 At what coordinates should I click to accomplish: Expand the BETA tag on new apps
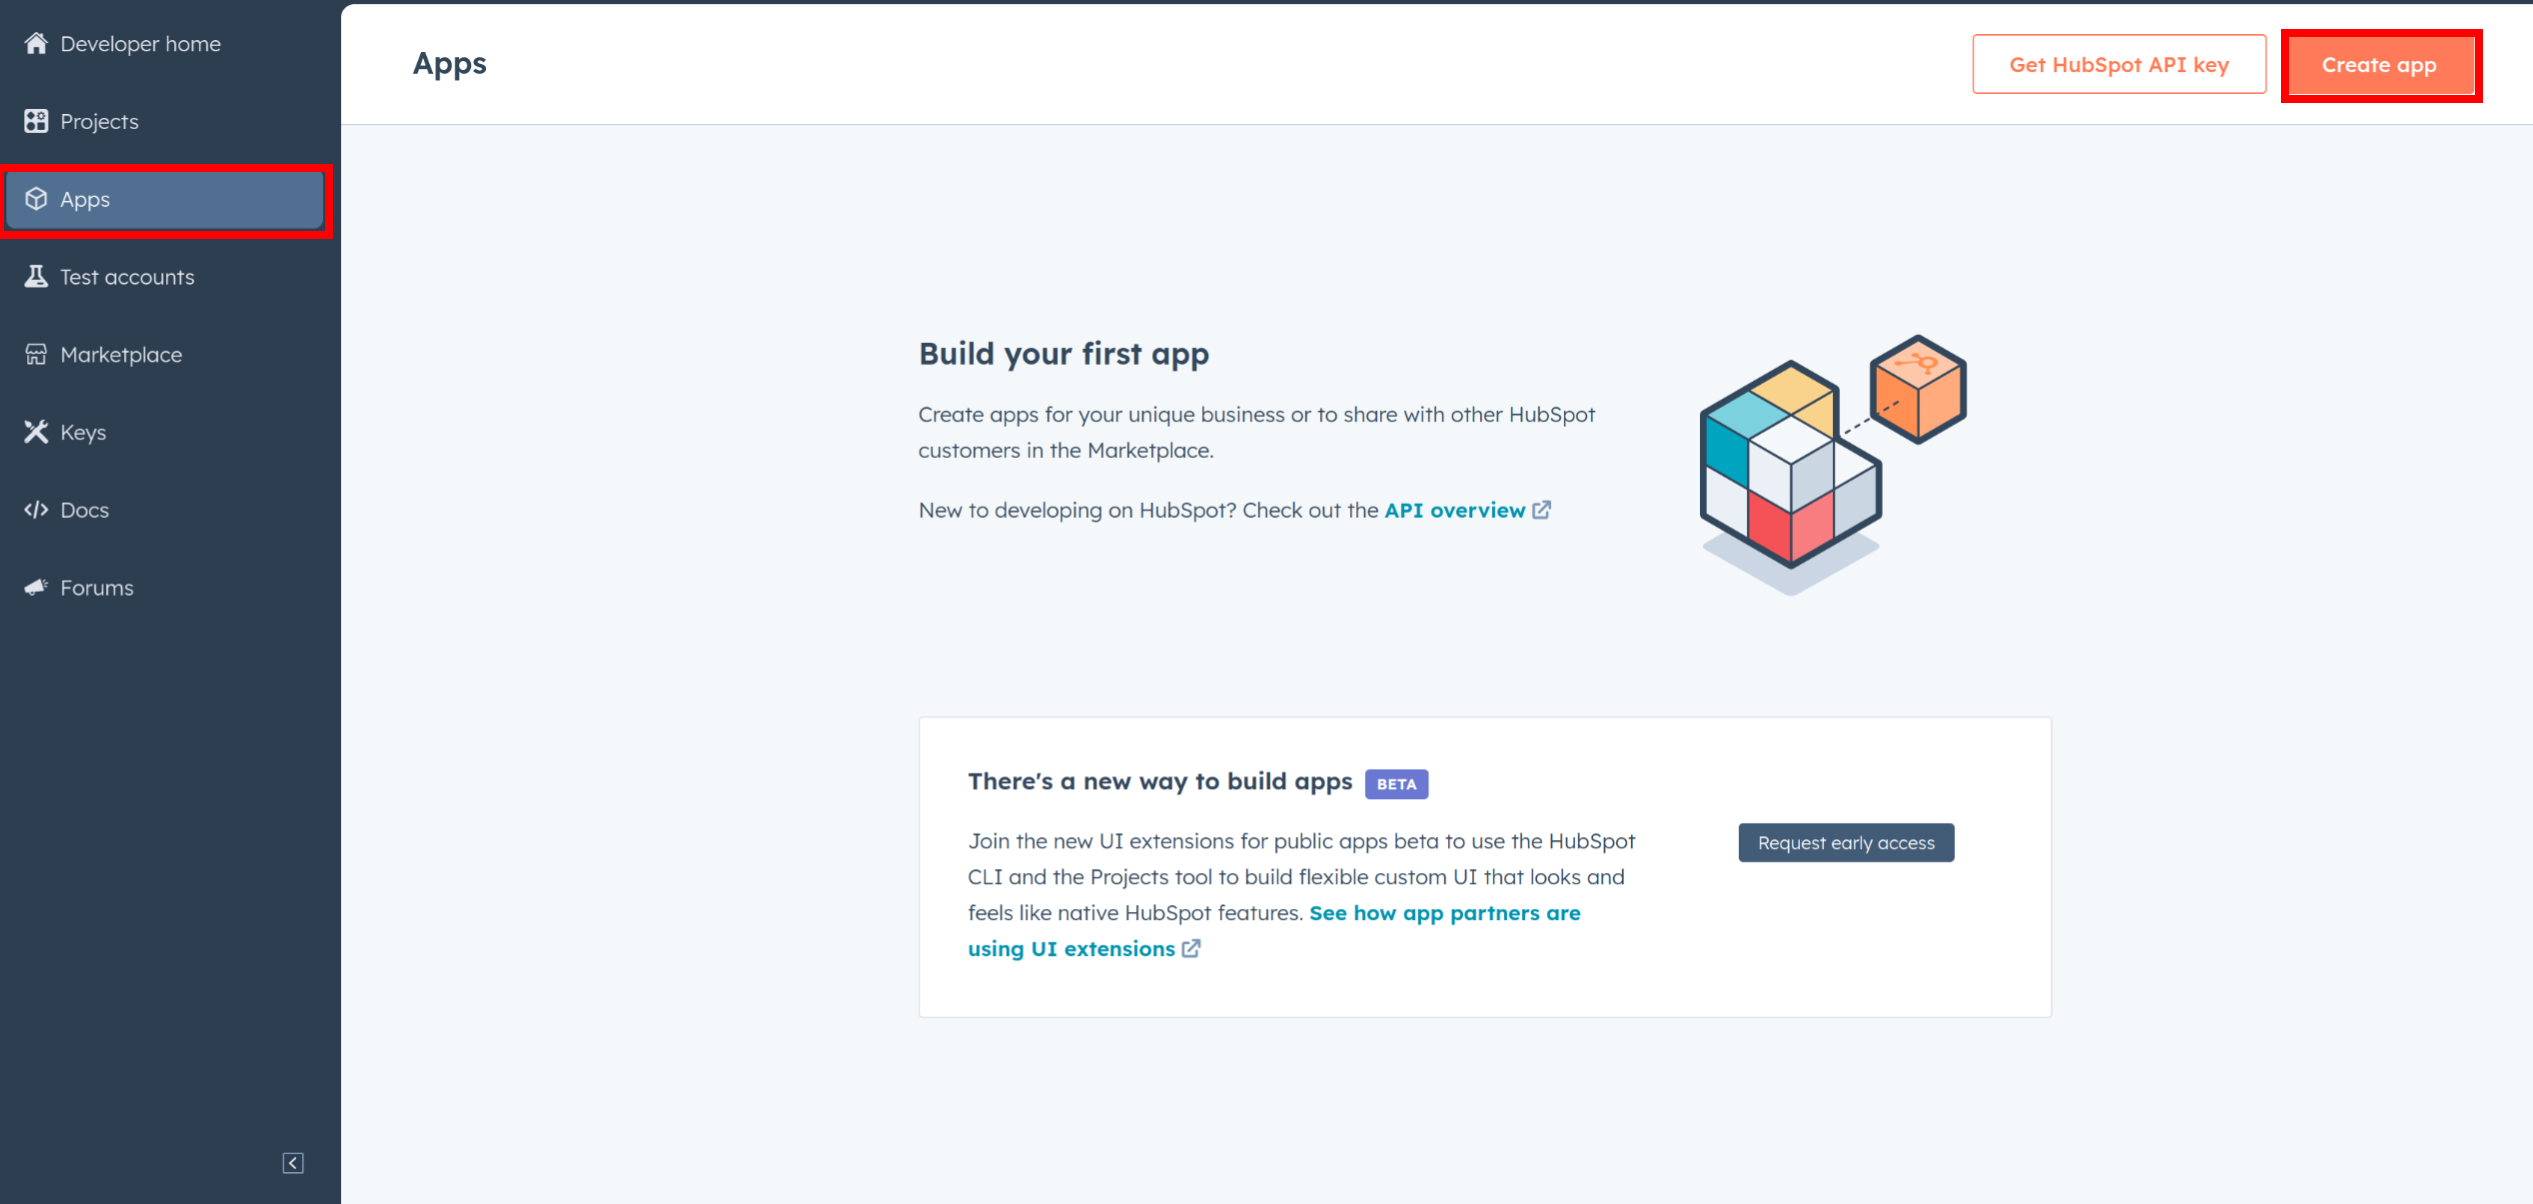[1396, 784]
